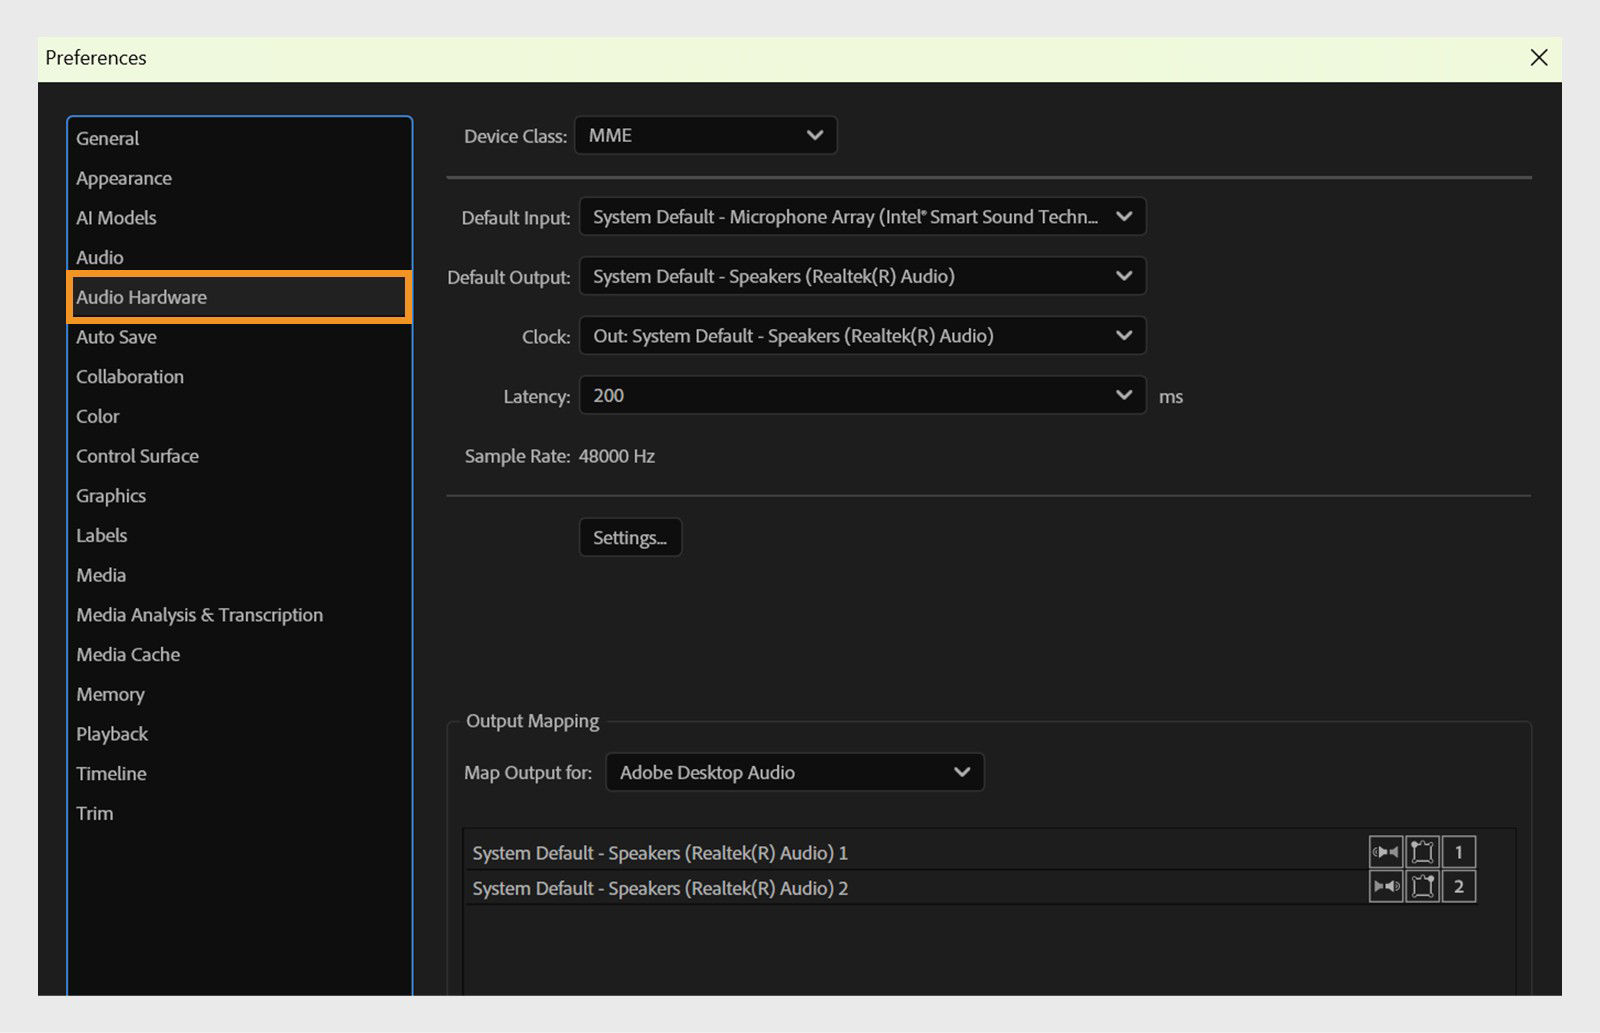The height and width of the screenshot is (1033, 1600).
Task: Click left-channel speaker icon on first output row
Action: tap(1386, 852)
